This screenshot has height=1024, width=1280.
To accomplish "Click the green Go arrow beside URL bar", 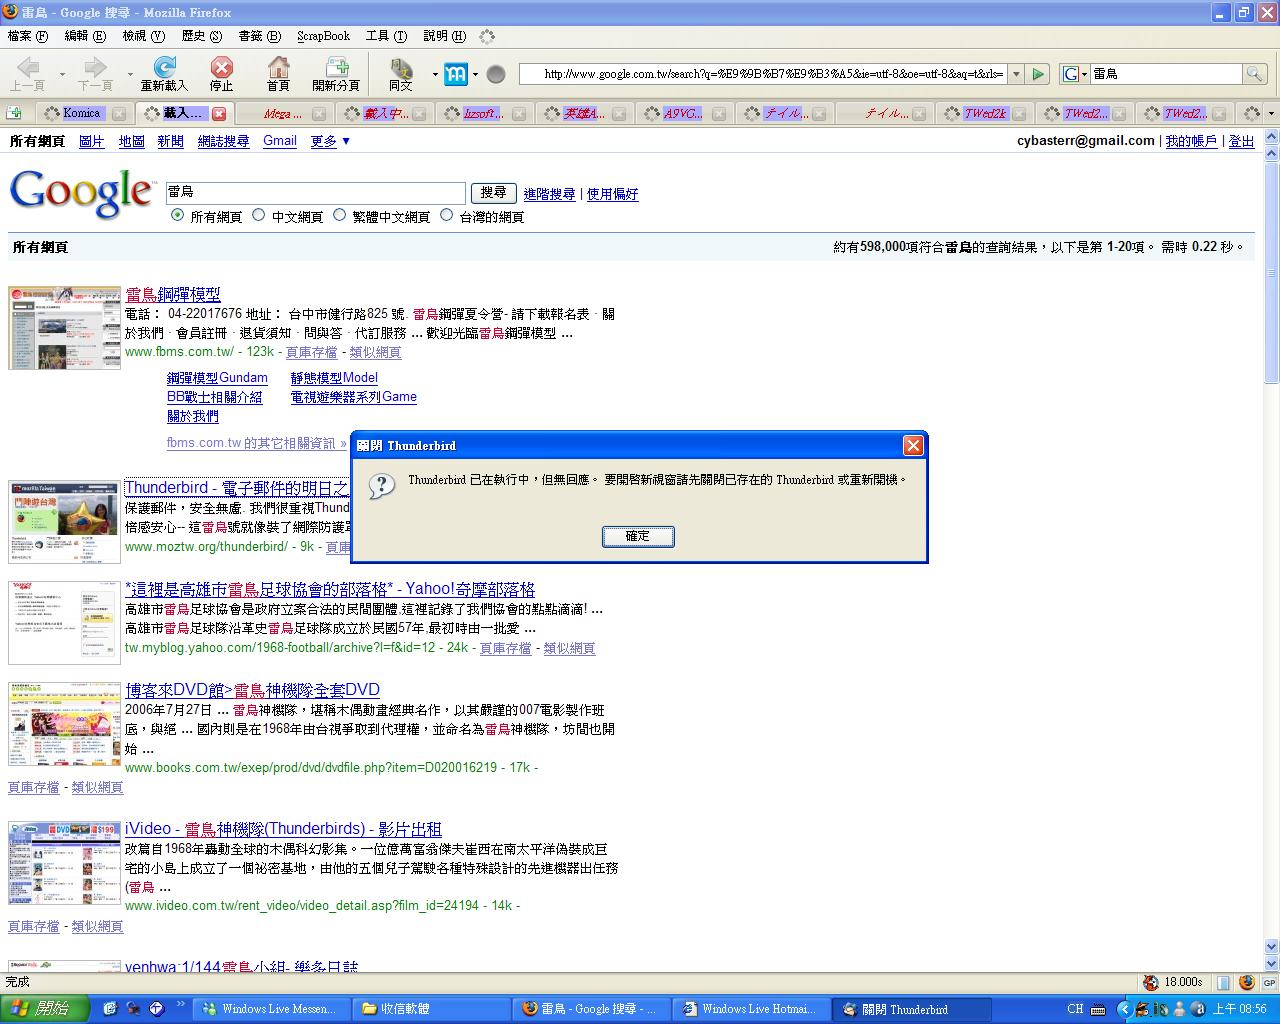I will click(x=1038, y=74).
